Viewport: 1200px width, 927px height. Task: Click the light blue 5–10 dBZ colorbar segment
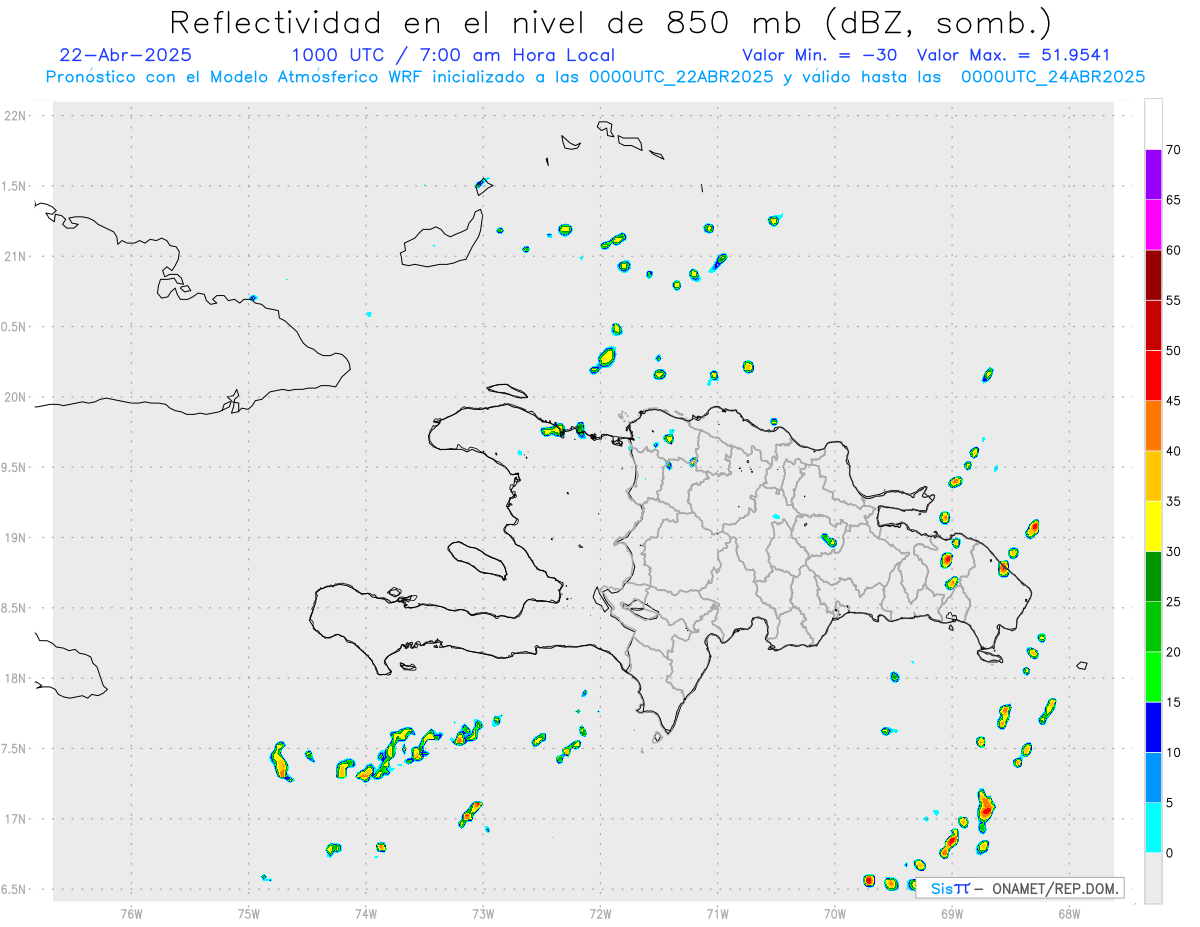[x=1153, y=777]
